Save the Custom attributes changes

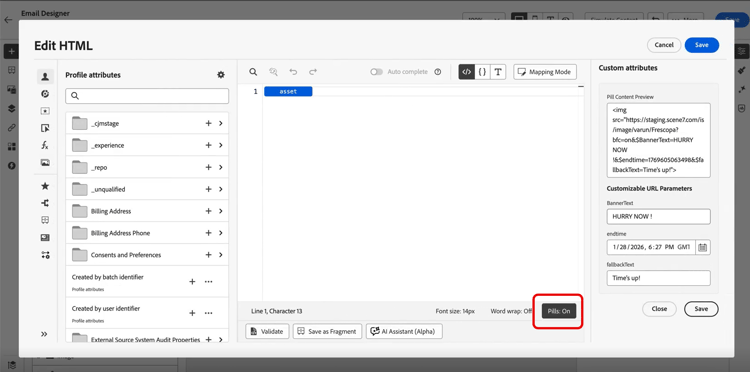[x=701, y=309]
